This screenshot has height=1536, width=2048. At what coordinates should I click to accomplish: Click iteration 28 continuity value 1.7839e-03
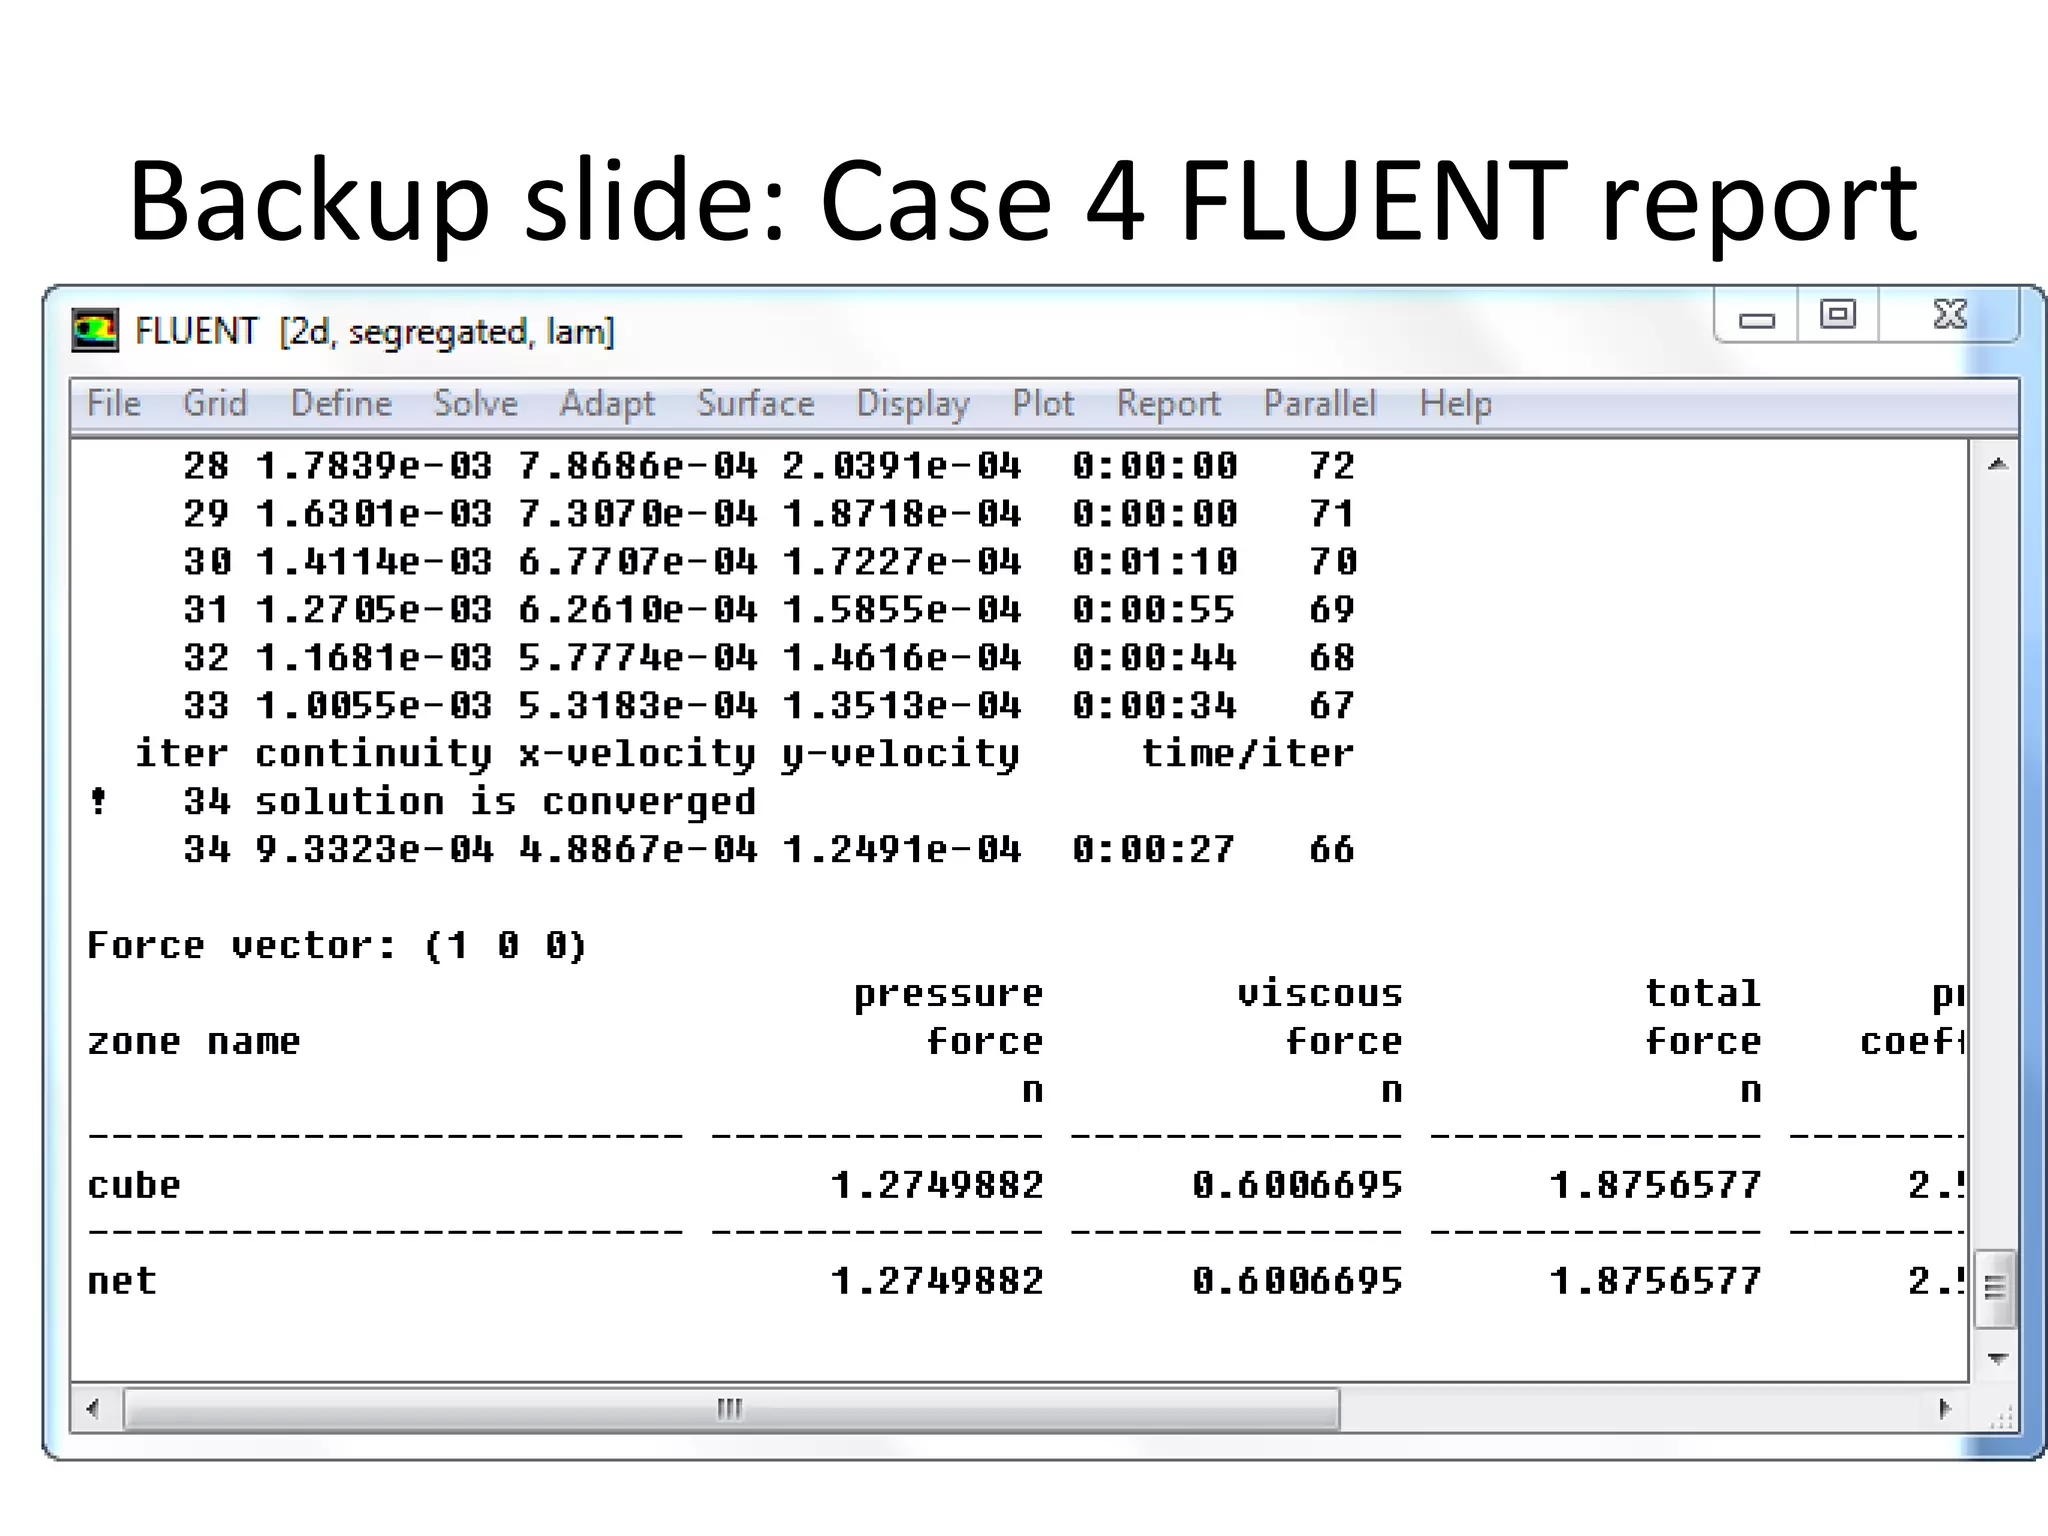(374, 465)
